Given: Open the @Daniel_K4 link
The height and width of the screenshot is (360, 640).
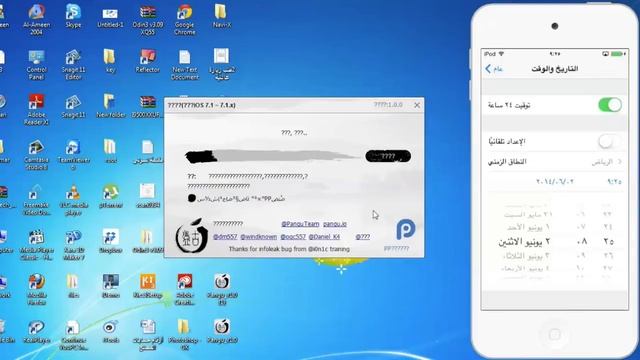Looking at the screenshot, I should click(x=324, y=237).
